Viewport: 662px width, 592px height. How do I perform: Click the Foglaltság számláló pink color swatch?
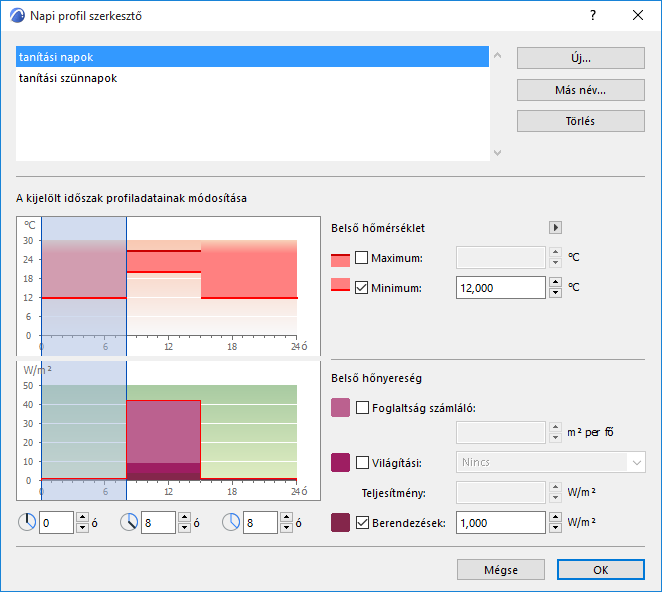point(340,407)
